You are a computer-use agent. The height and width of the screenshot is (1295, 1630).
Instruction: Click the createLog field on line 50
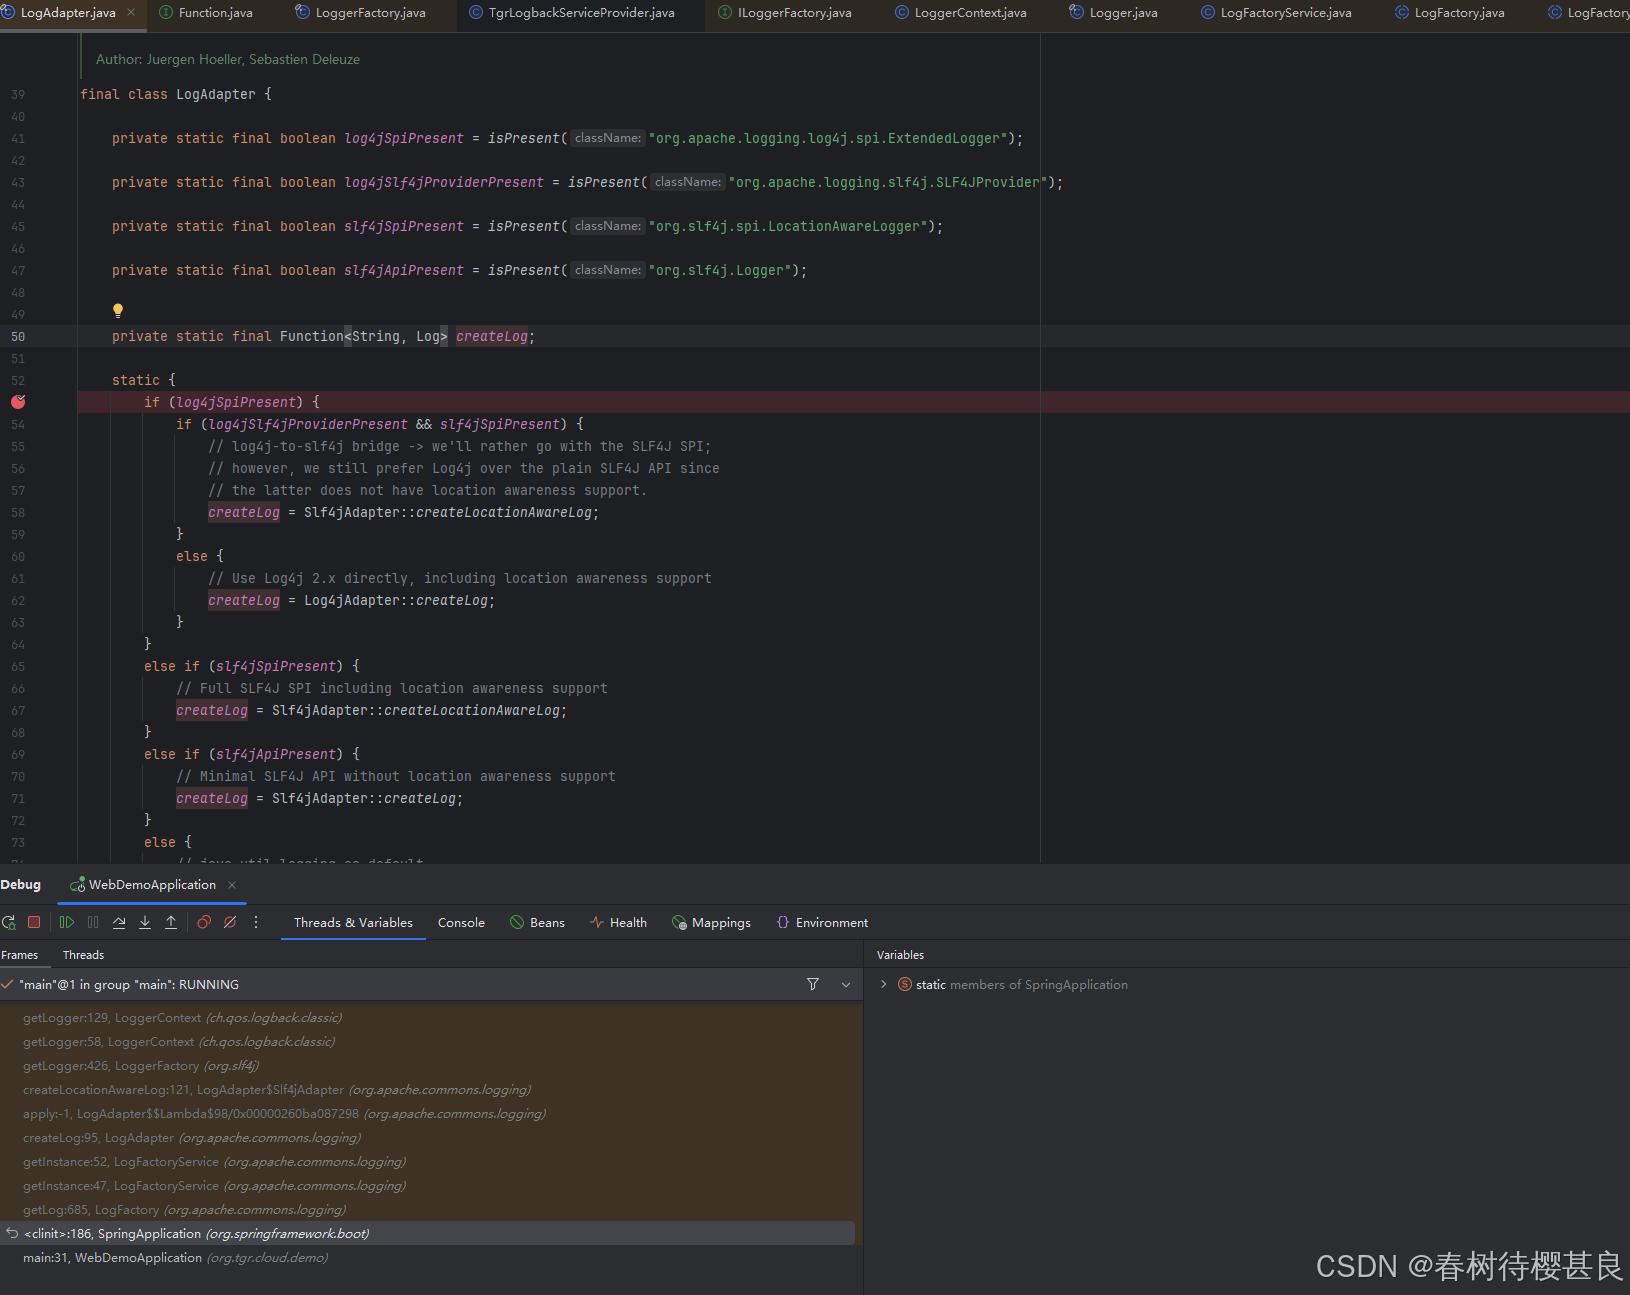tap(492, 336)
